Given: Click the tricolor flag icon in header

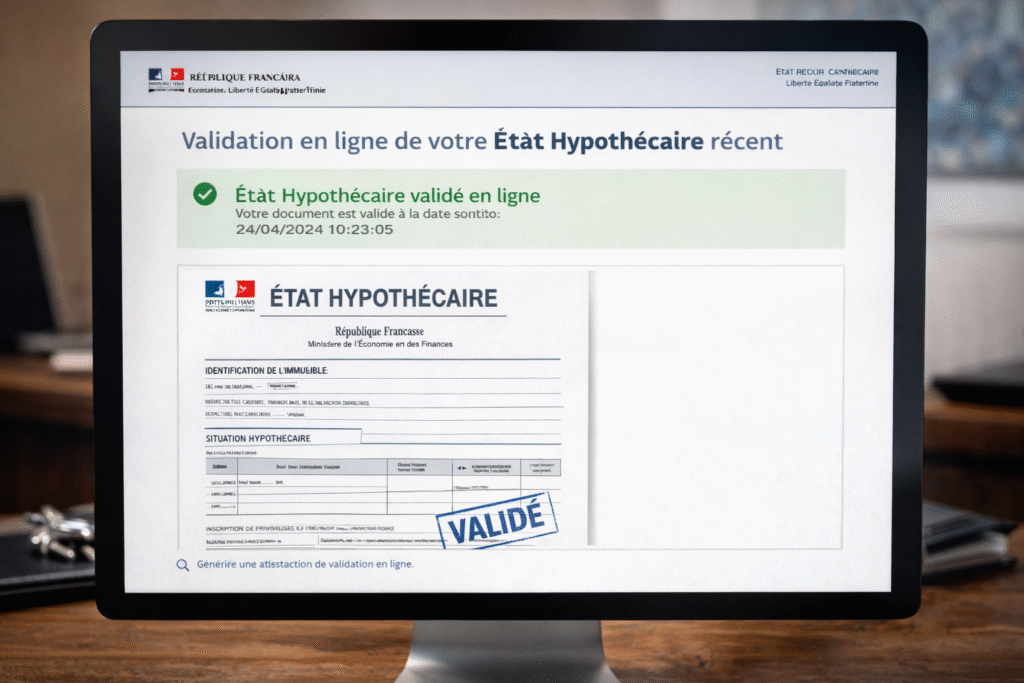Looking at the screenshot, I should click(x=178, y=74).
